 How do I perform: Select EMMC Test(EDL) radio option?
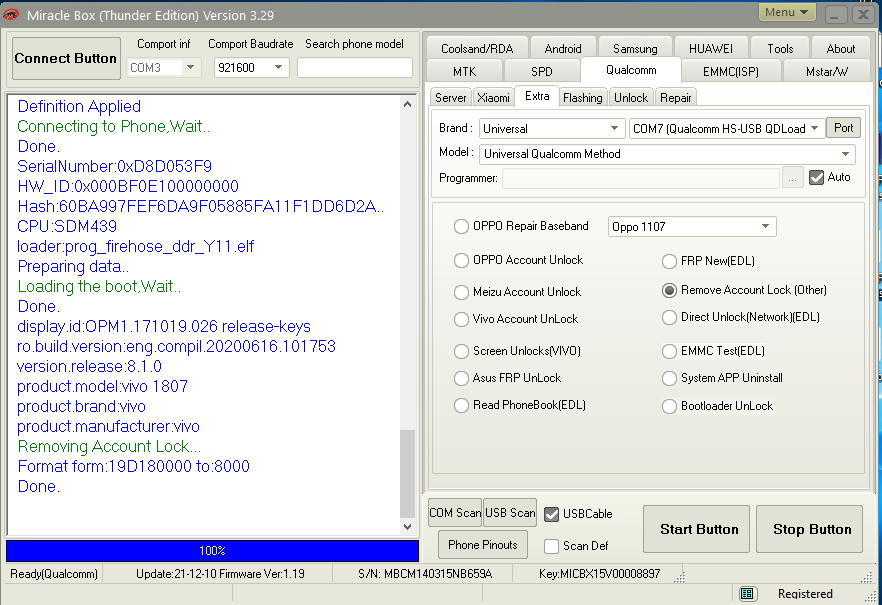coord(669,351)
